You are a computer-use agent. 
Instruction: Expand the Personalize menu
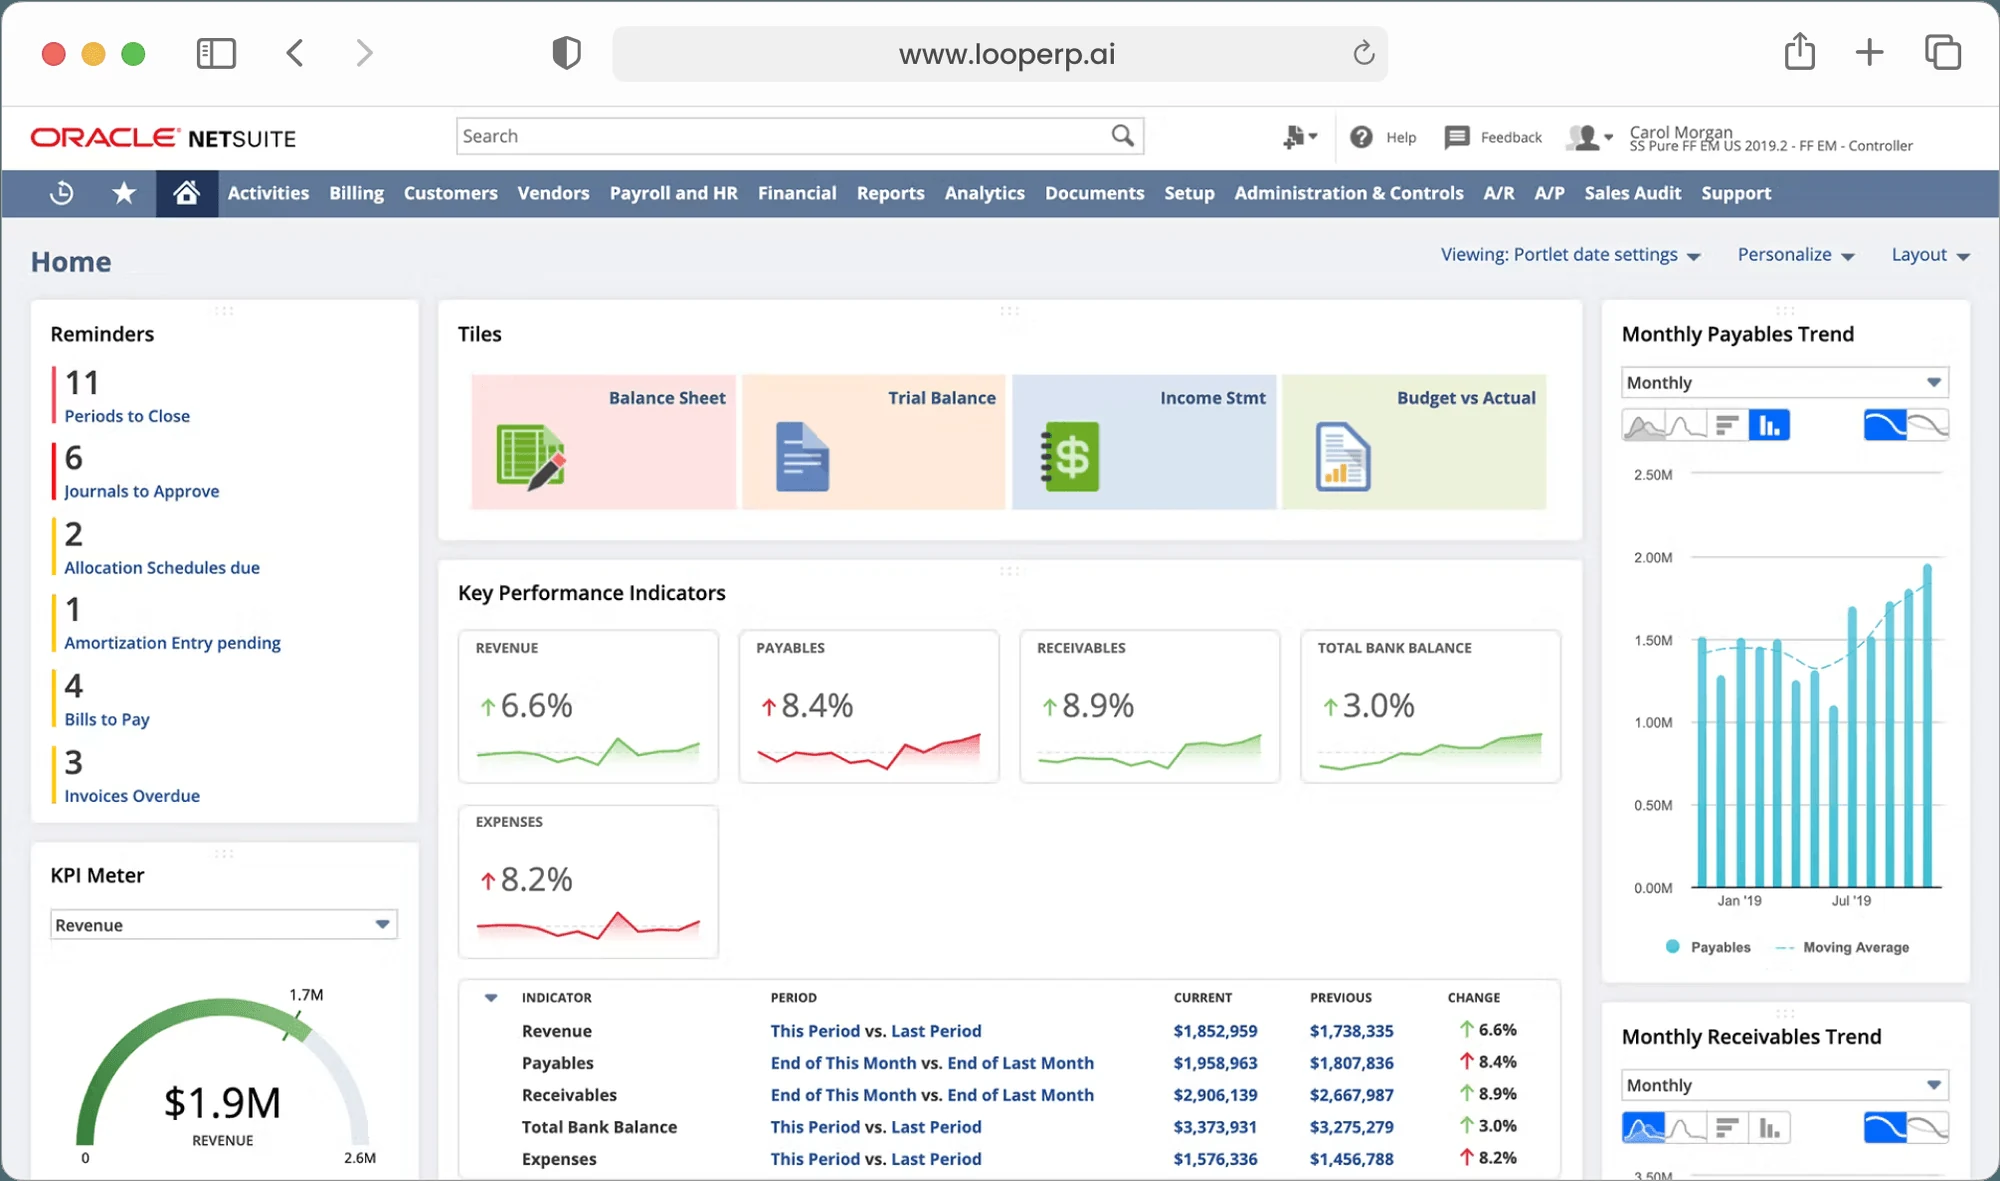[1796, 255]
